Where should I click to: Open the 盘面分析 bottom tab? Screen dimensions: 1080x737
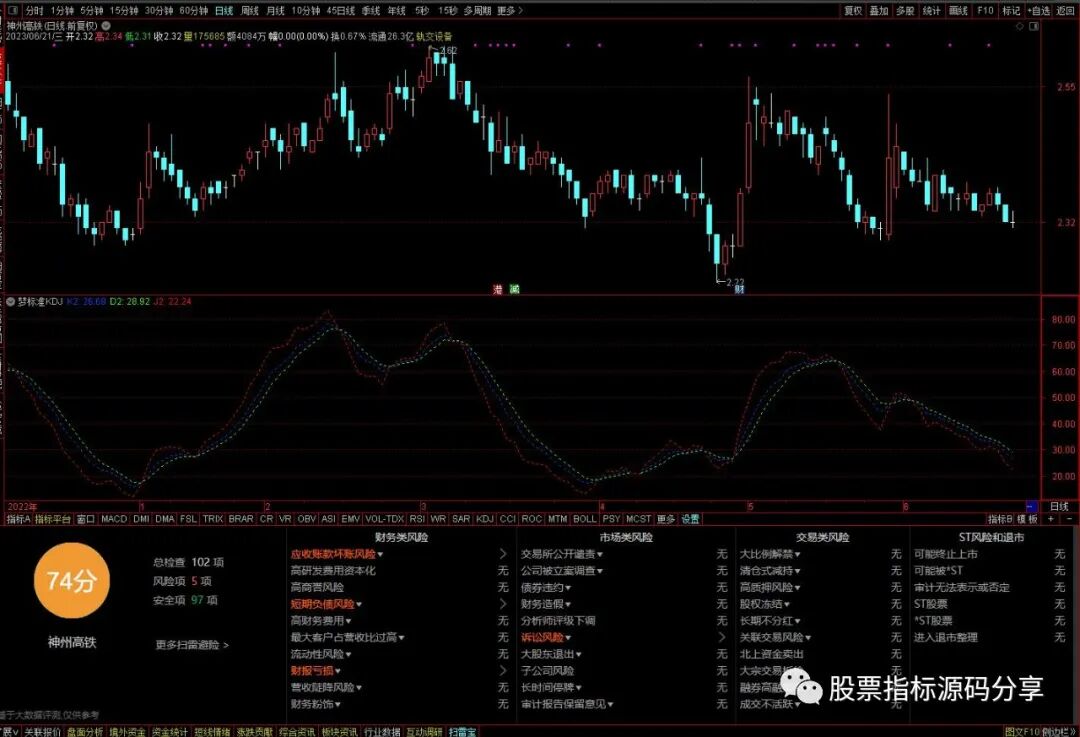(85, 731)
